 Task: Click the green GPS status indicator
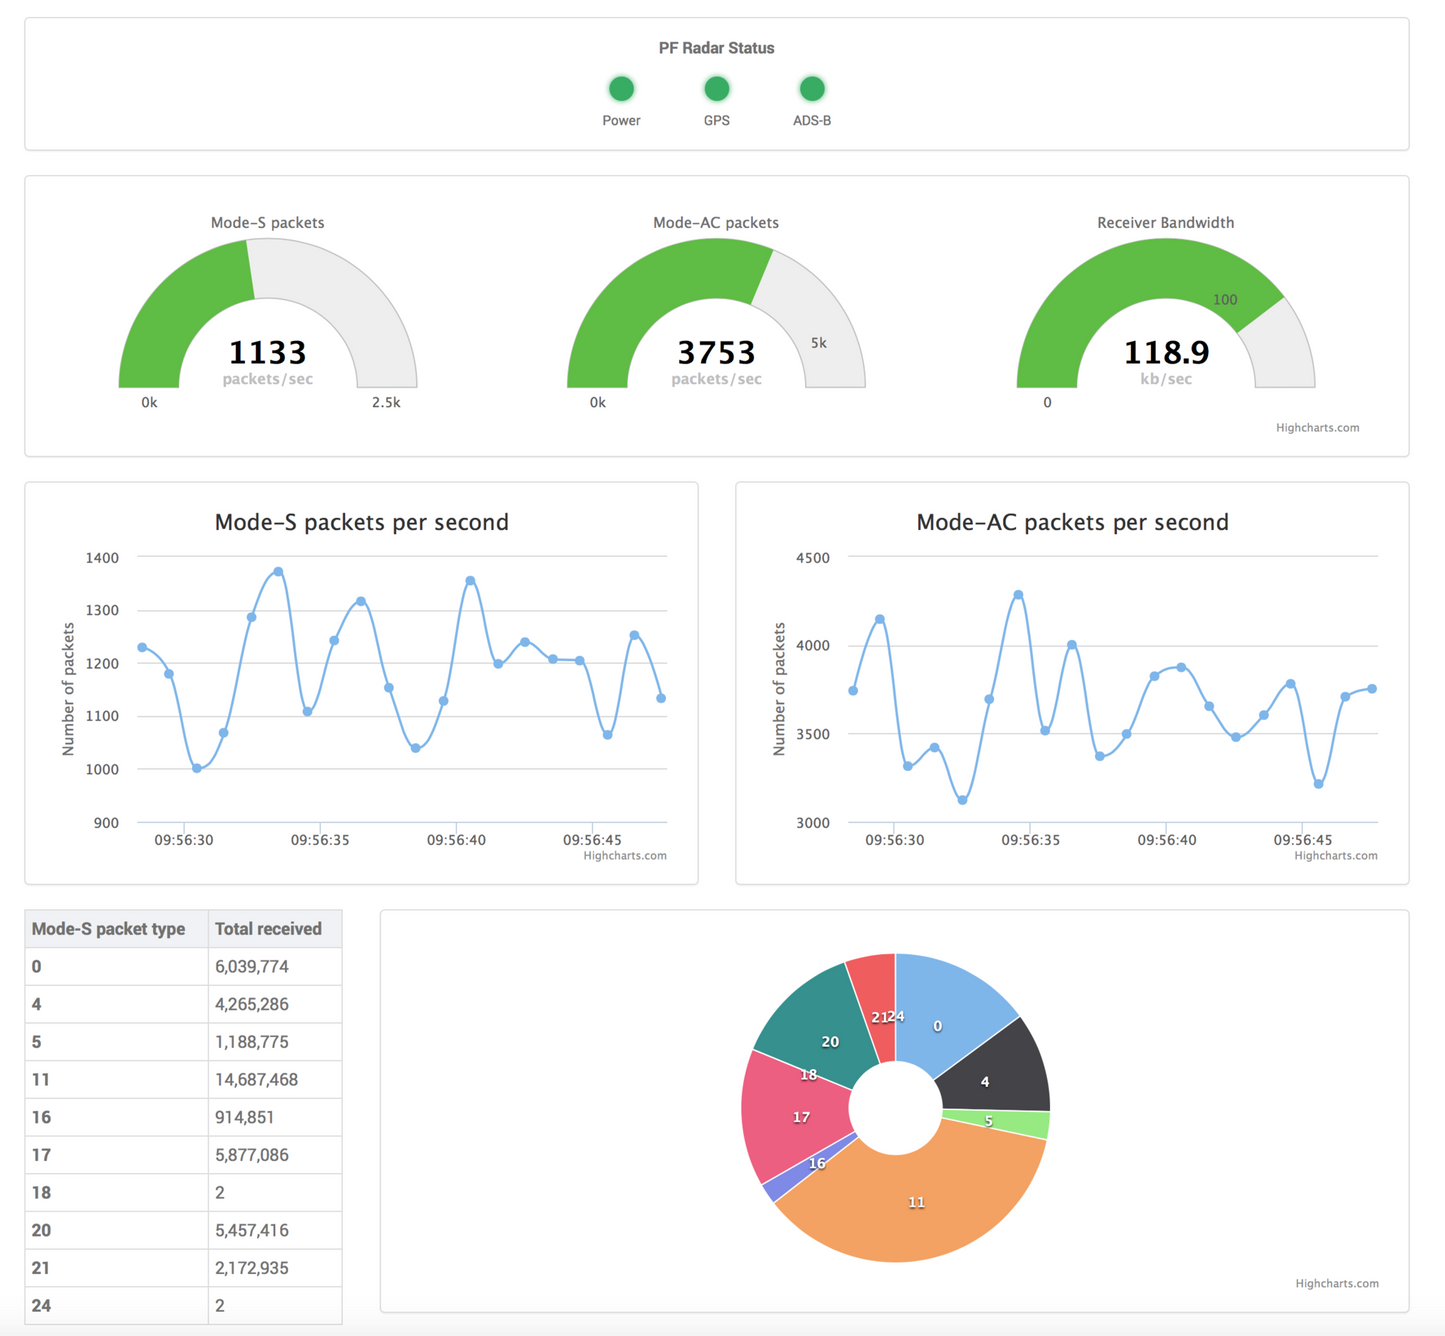pyautogui.click(x=716, y=89)
